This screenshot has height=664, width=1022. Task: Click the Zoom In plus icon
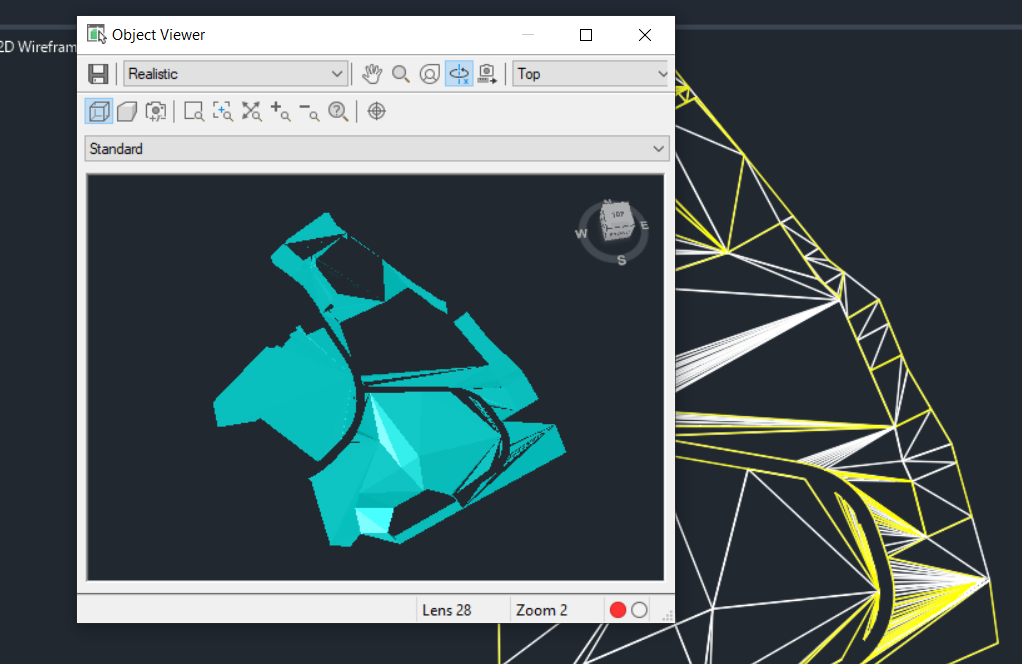(x=281, y=111)
